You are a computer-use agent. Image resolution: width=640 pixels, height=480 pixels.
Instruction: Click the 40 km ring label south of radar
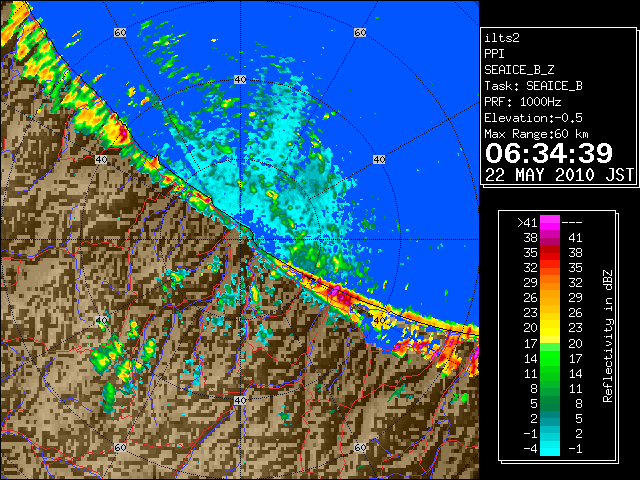tap(240, 400)
